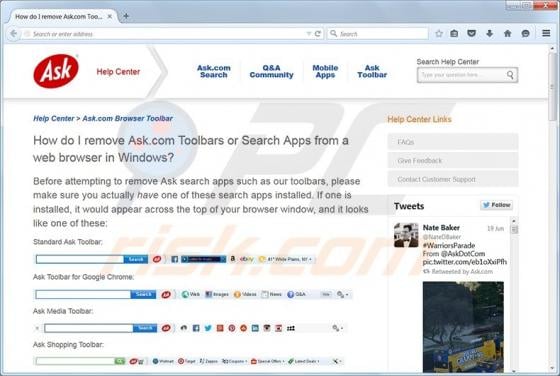
Task: Click the Ask.com Browser Toolbar breadcrumb link
Action: pos(128,118)
